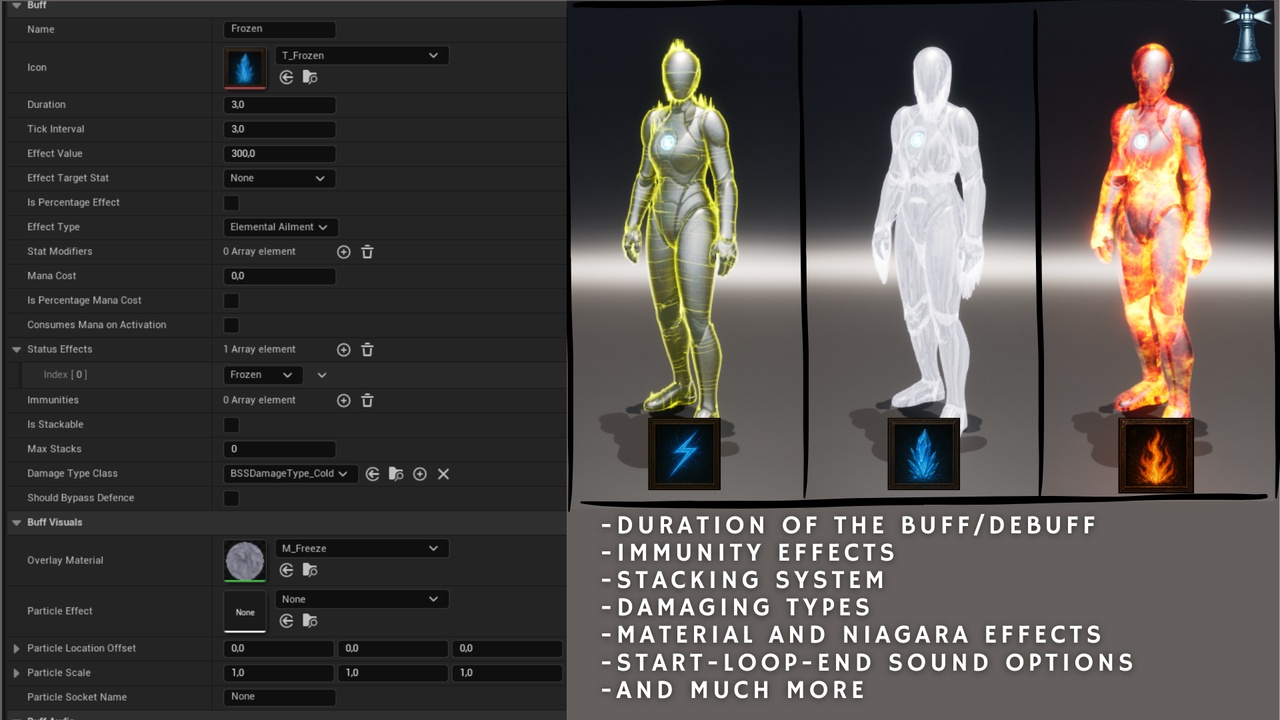Click the blue ice crystal frozen icon
The height and width of the screenshot is (720, 1280).
click(923, 454)
